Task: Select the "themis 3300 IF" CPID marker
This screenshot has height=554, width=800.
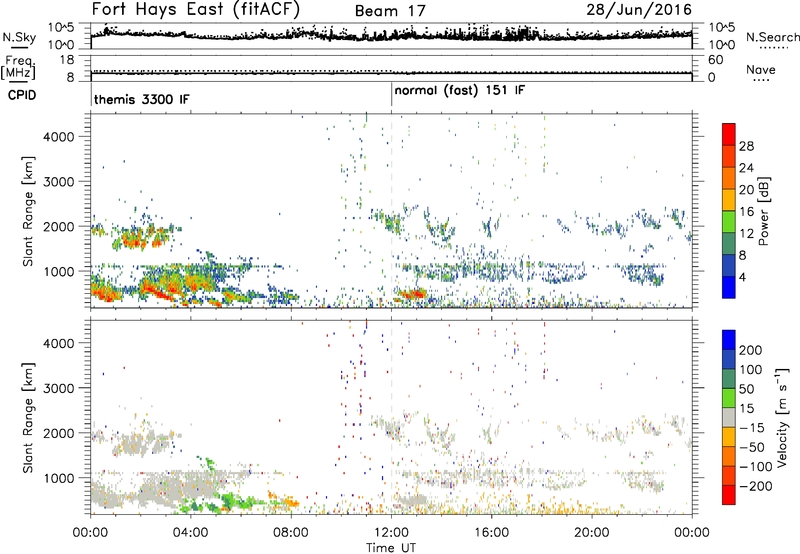Action: pos(141,99)
